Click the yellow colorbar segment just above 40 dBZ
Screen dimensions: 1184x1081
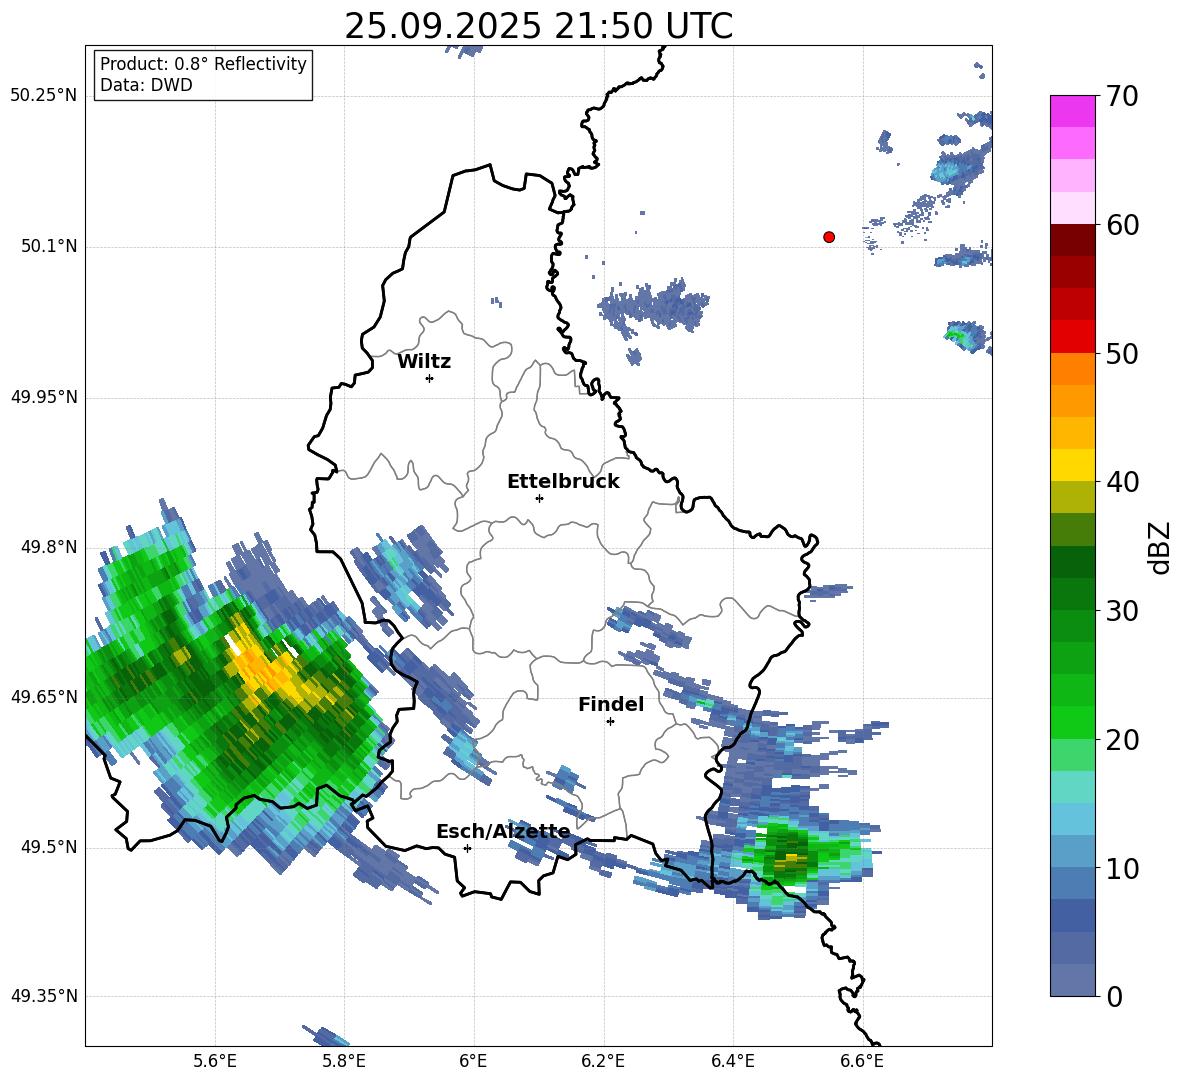click(1072, 465)
